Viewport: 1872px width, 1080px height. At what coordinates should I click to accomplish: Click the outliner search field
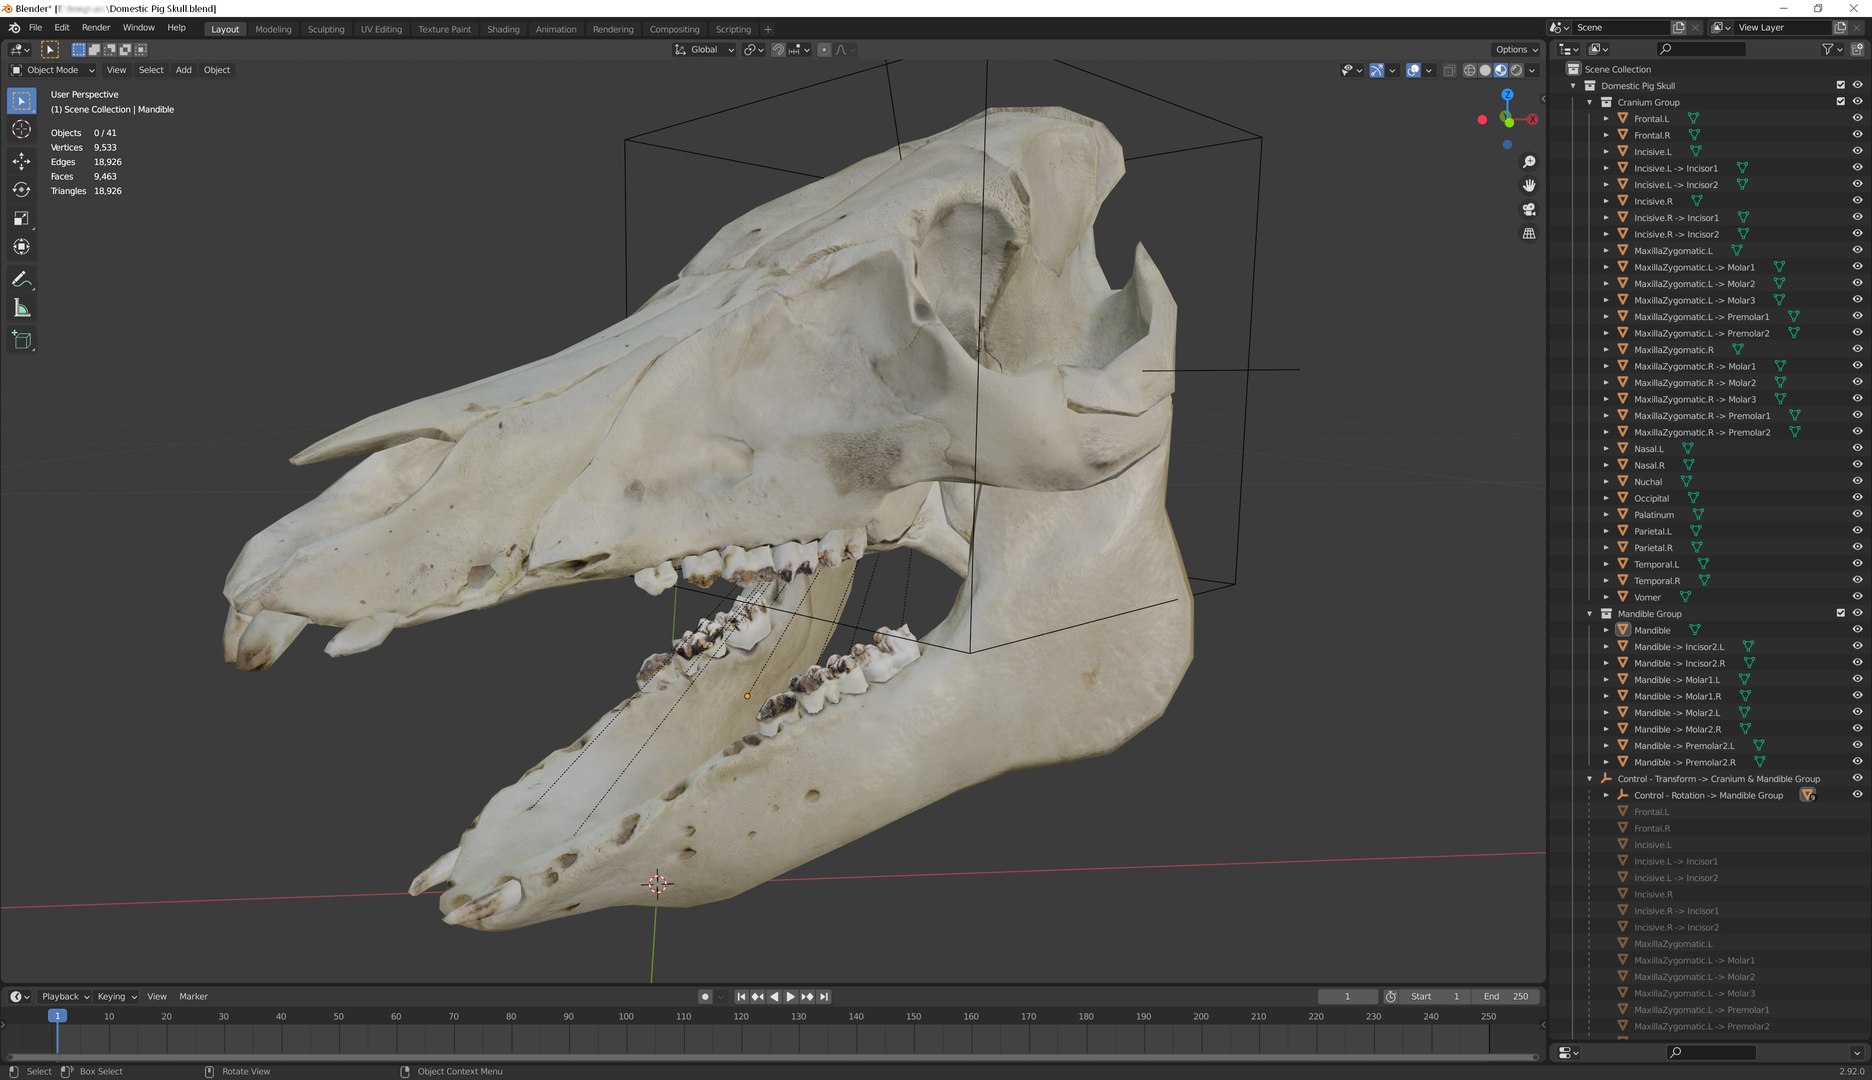(1701, 49)
